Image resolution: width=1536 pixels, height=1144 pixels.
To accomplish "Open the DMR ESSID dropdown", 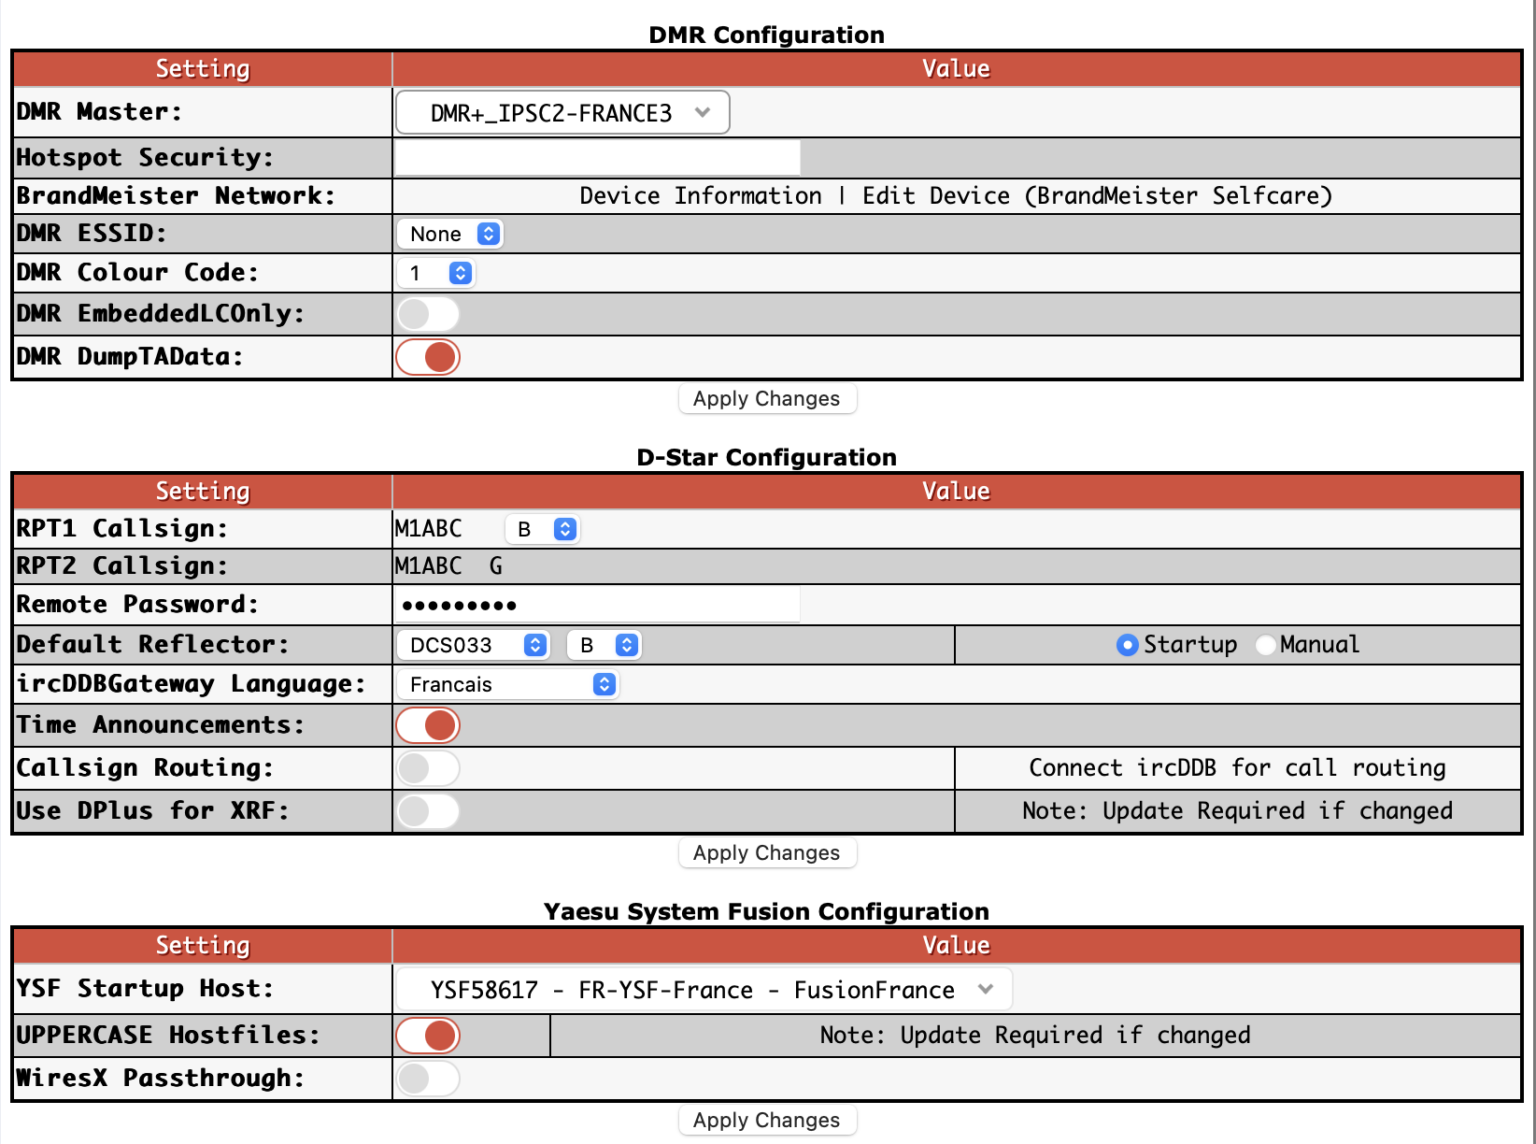I will [450, 233].
